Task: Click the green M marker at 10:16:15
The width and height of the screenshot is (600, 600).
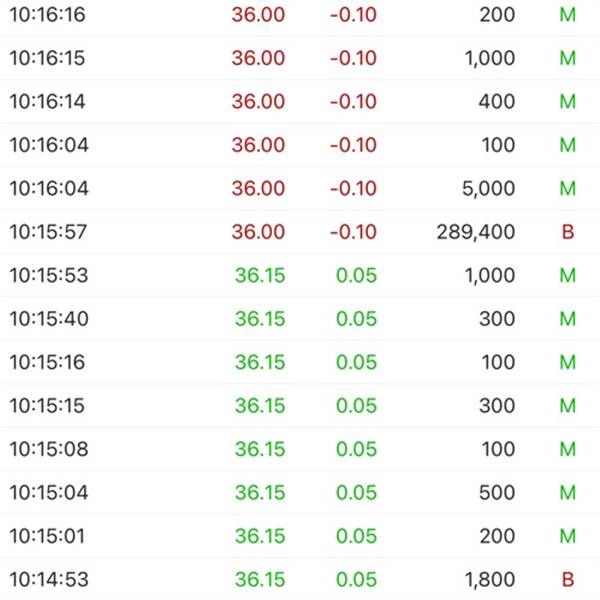Action: [x=568, y=58]
